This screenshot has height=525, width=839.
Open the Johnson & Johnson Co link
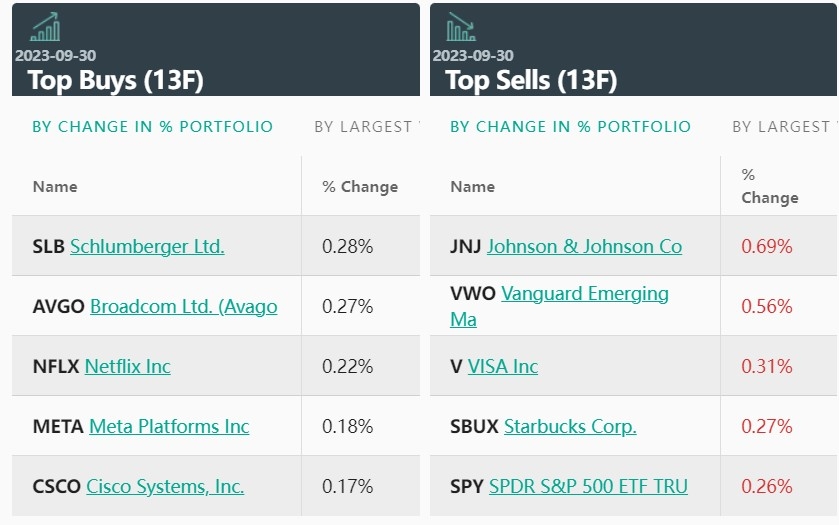[584, 246]
